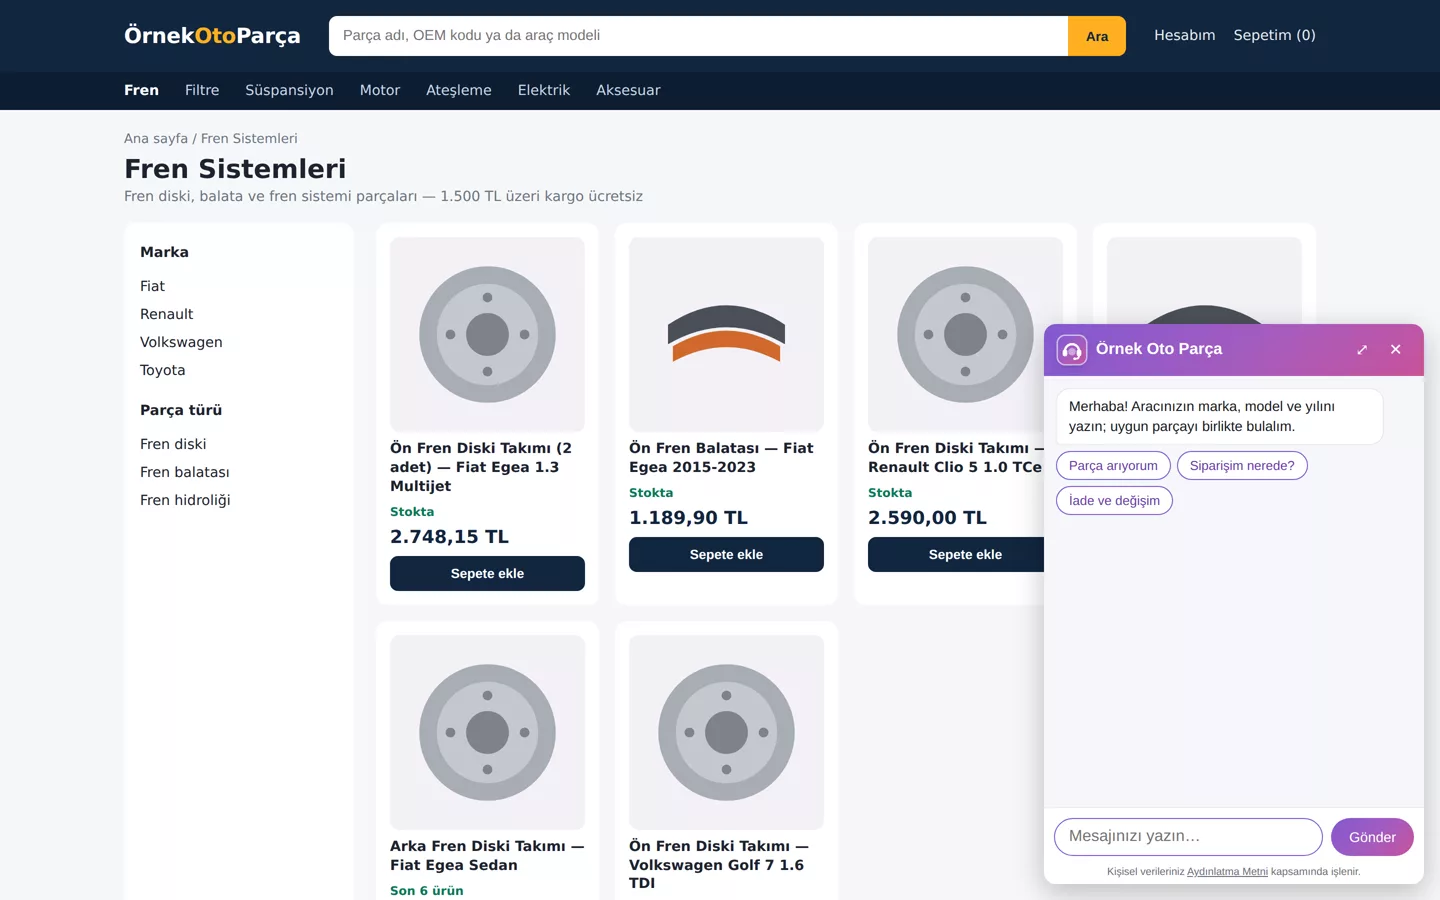1440x900 pixels.
Task: Filter by the Renault brand
Action: click(167, 314)
